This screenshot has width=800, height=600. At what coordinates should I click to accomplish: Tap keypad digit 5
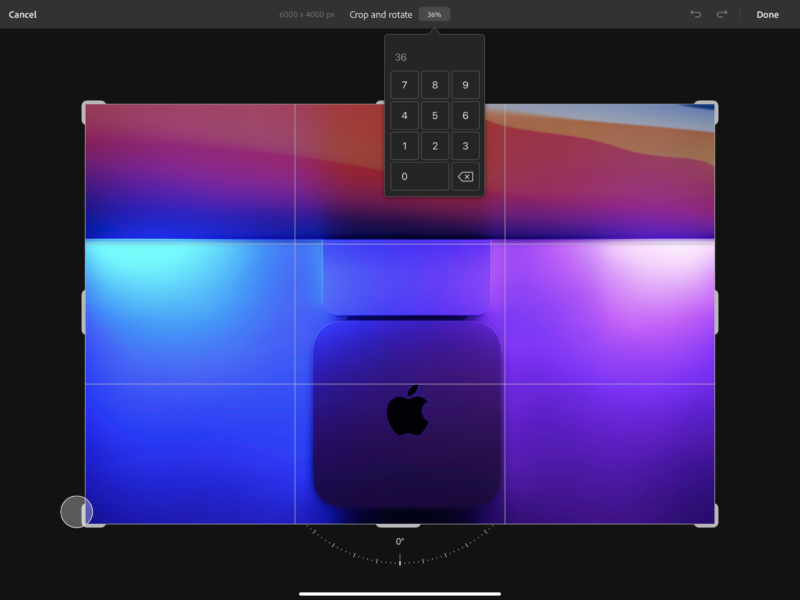[x=435, y=115]
